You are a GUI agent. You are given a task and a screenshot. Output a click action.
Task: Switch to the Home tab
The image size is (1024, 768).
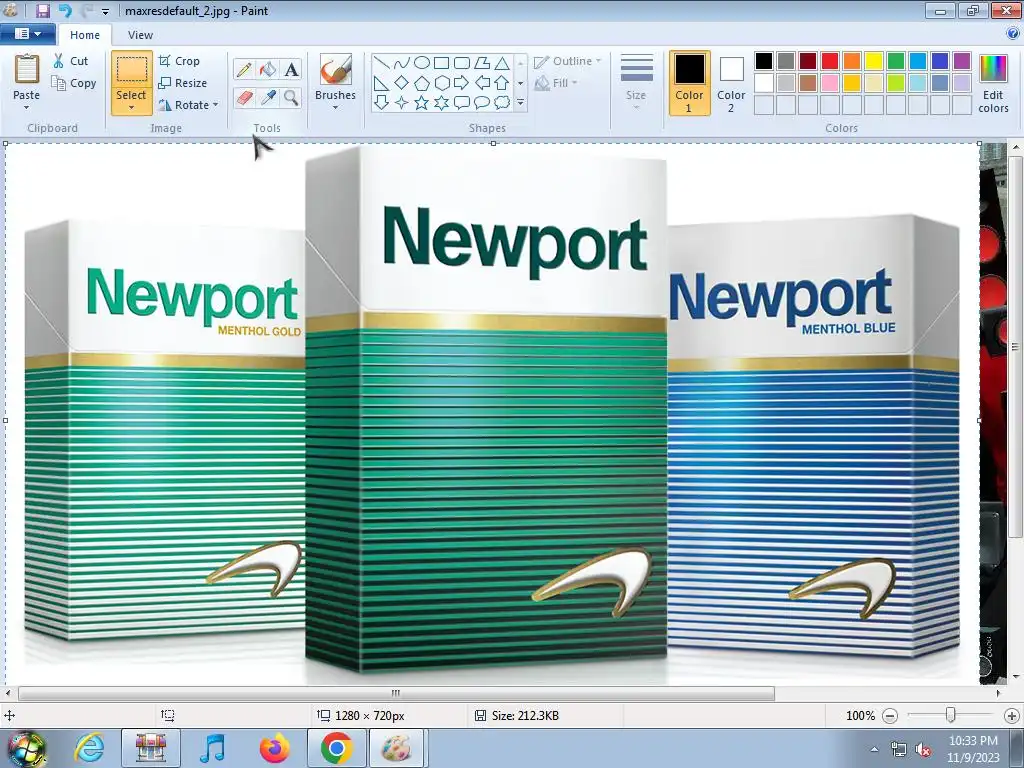click(x=85, y=35)
